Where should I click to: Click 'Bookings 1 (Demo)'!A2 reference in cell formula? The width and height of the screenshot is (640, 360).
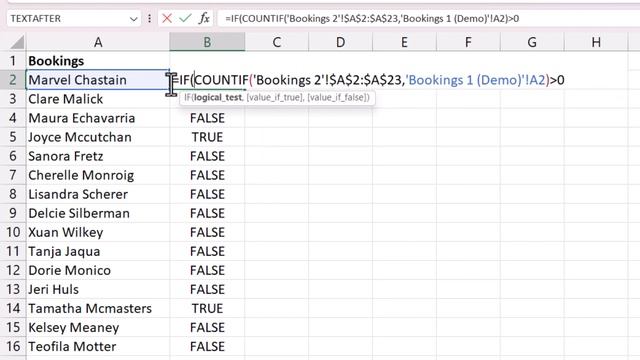(x=477, y=80)
